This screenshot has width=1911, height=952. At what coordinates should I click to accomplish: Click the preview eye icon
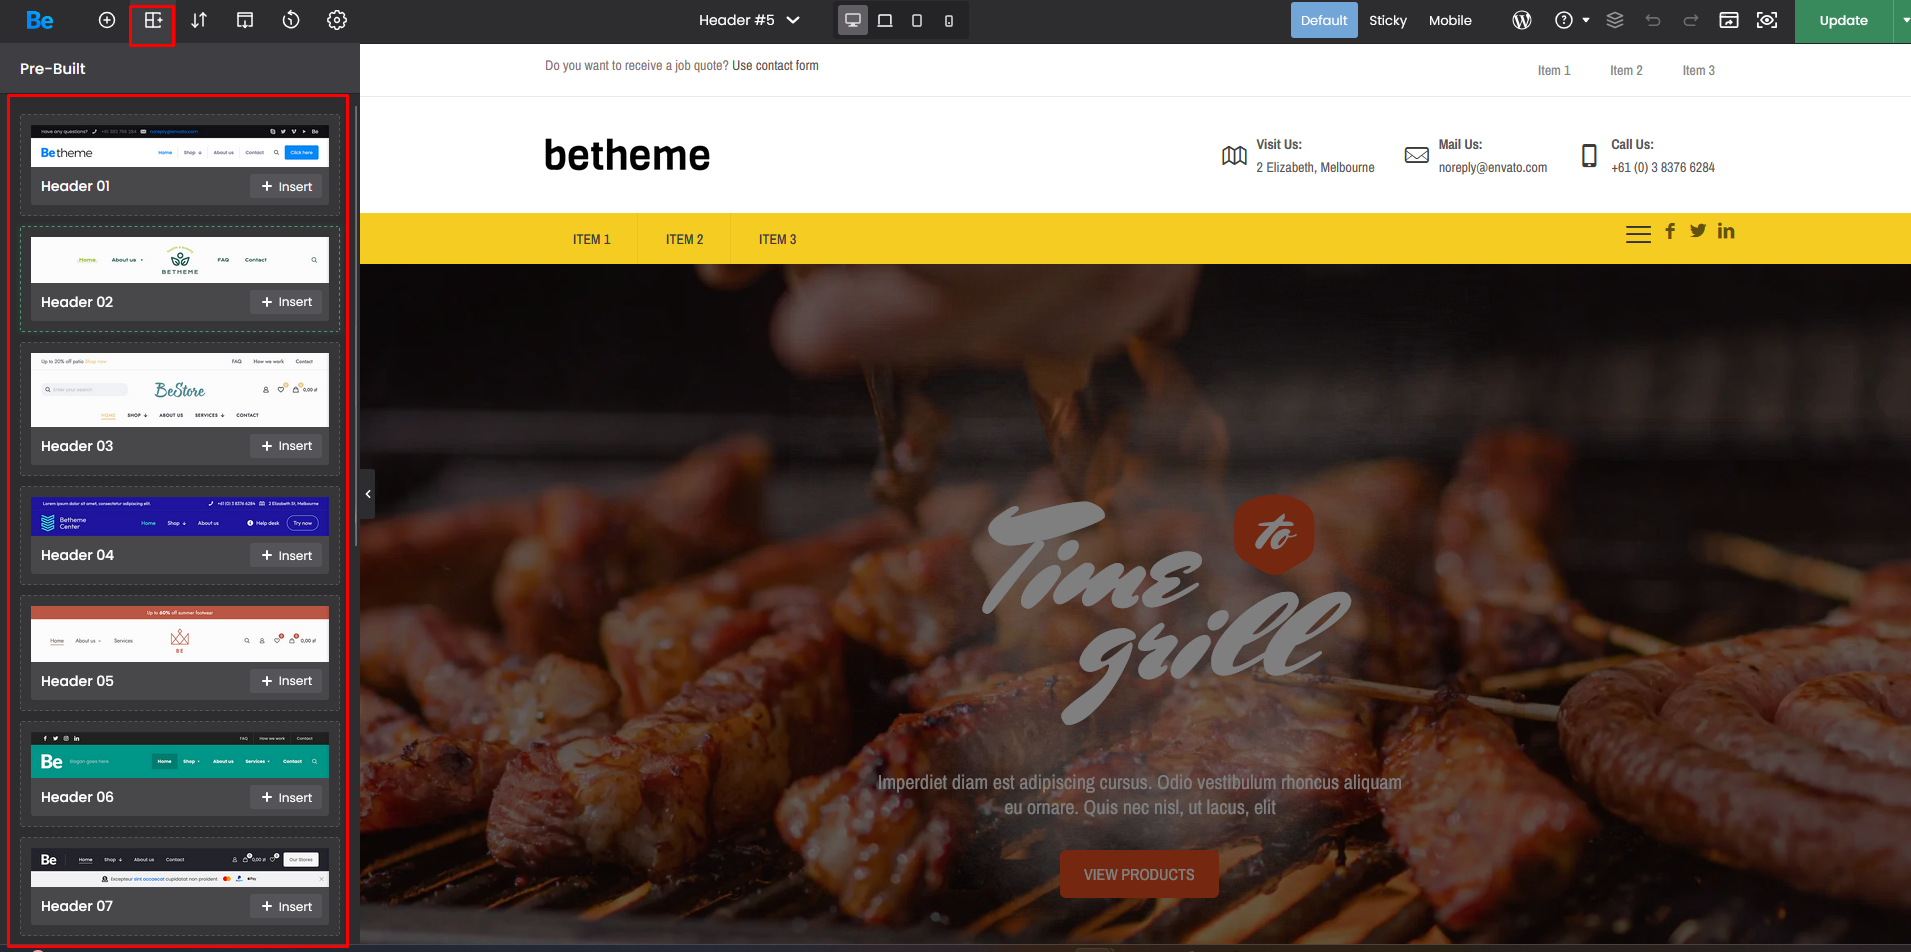[1767, 20]
